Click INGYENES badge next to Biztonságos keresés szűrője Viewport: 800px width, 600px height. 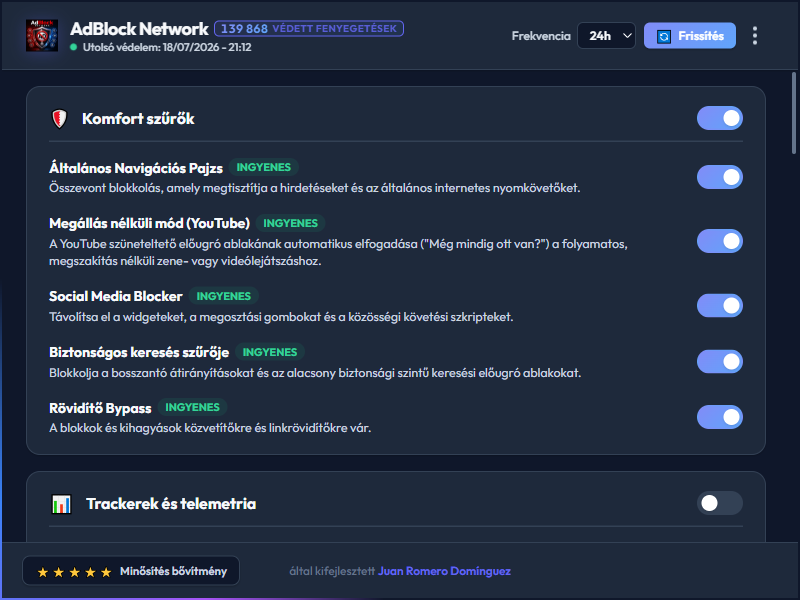tap(270, 353)
